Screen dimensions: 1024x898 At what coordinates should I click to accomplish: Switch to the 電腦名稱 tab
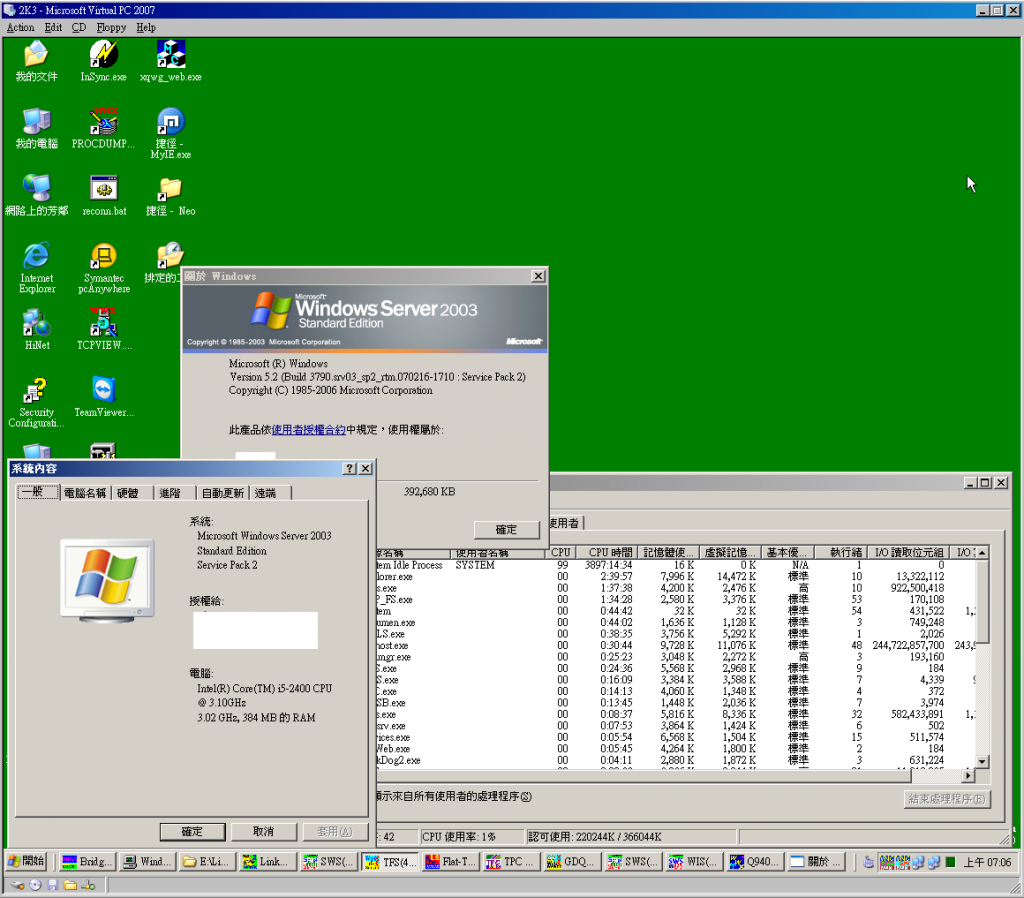point(85,493)
